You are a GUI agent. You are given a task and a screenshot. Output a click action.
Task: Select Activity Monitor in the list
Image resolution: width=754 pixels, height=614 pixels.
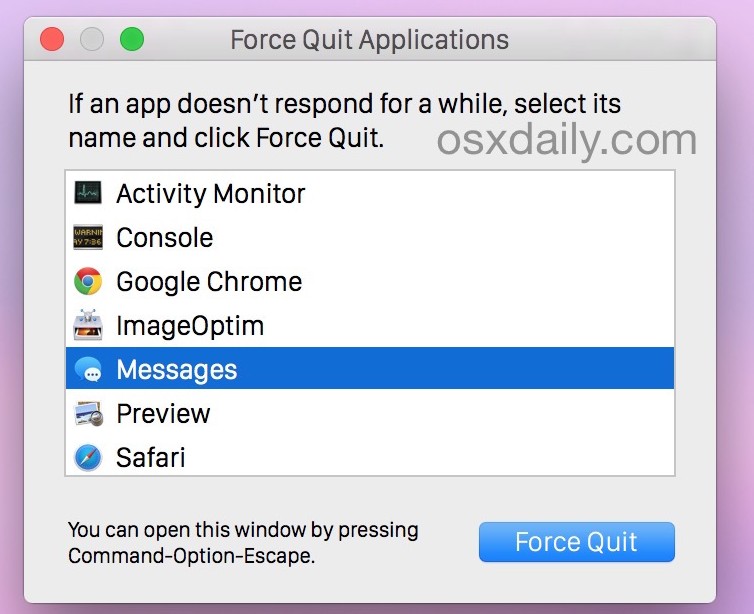click(x=211, y=194)
